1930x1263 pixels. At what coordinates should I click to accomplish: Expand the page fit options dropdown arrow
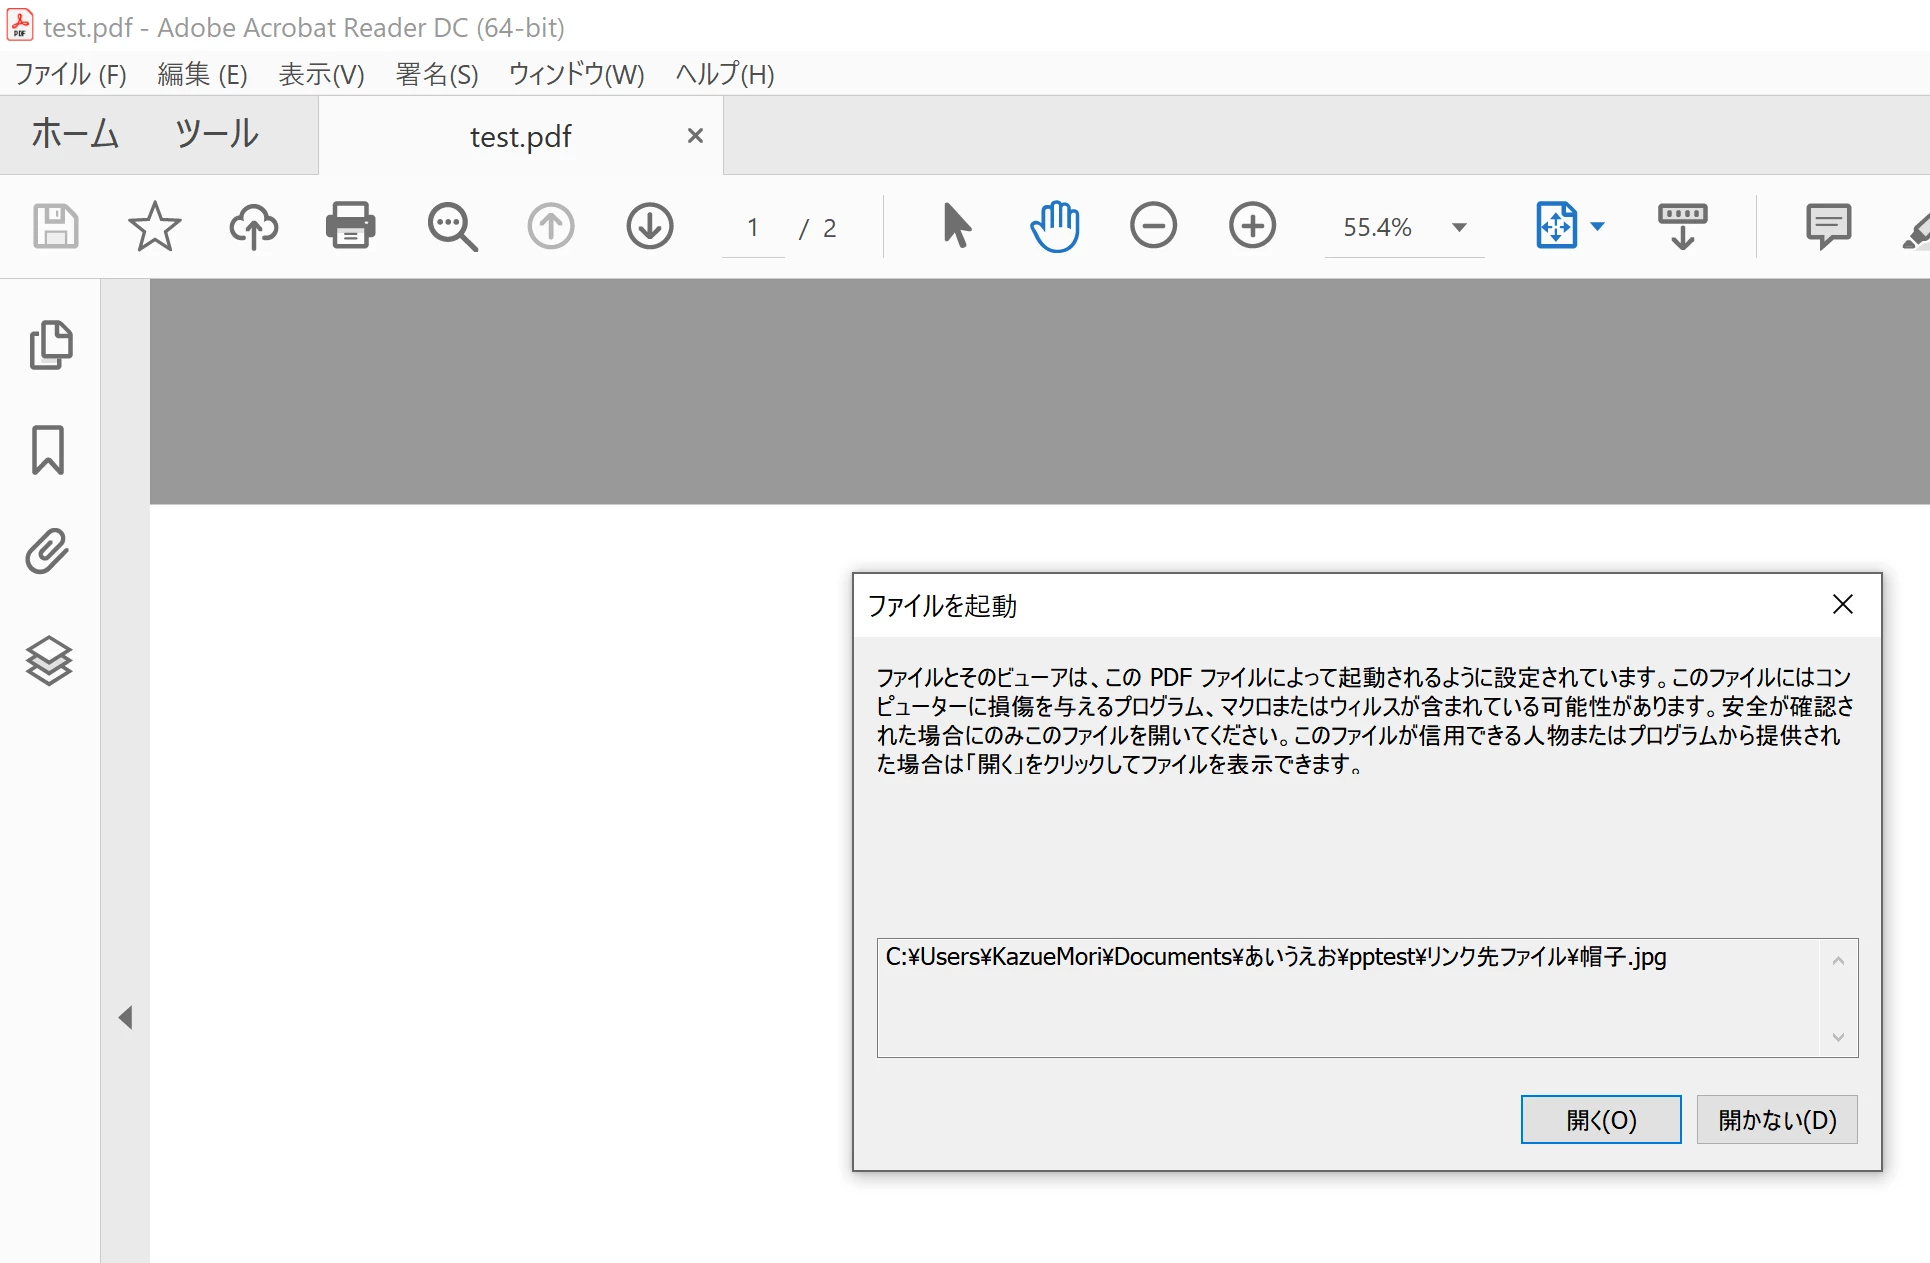tap(1597, 227)
